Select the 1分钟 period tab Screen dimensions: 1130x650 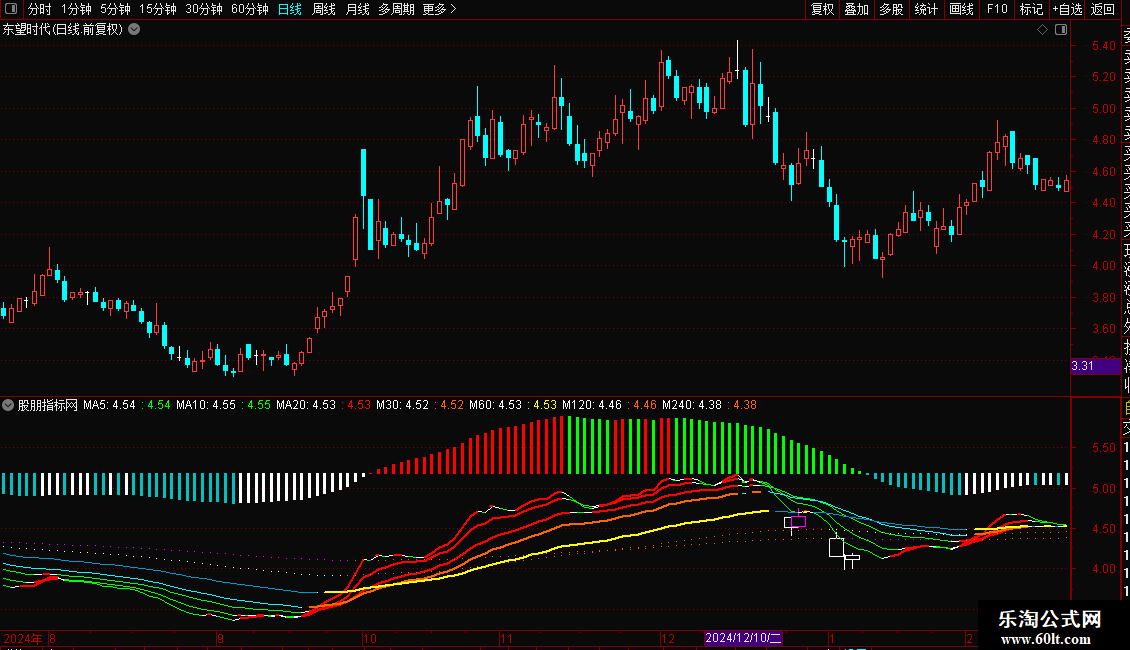(76, 9)
